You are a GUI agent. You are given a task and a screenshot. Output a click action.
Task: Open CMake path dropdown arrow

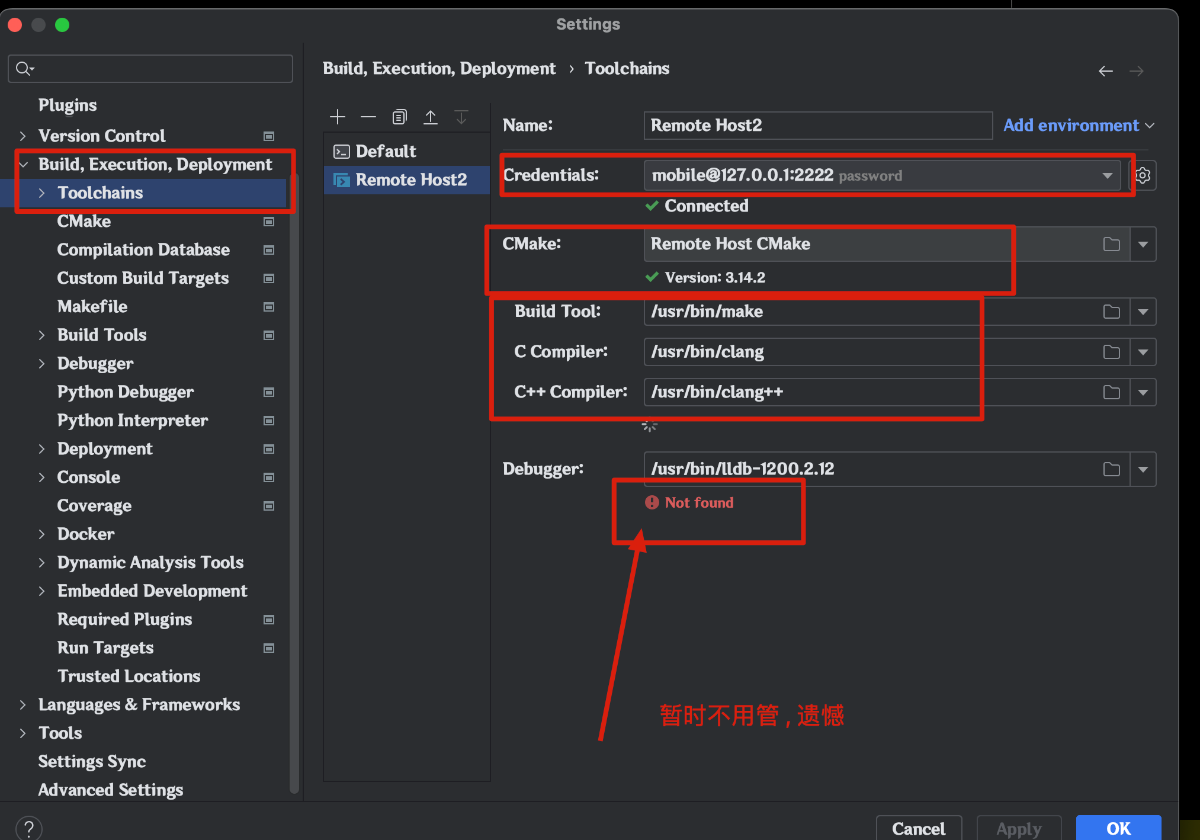click(x=1143, y=245)
